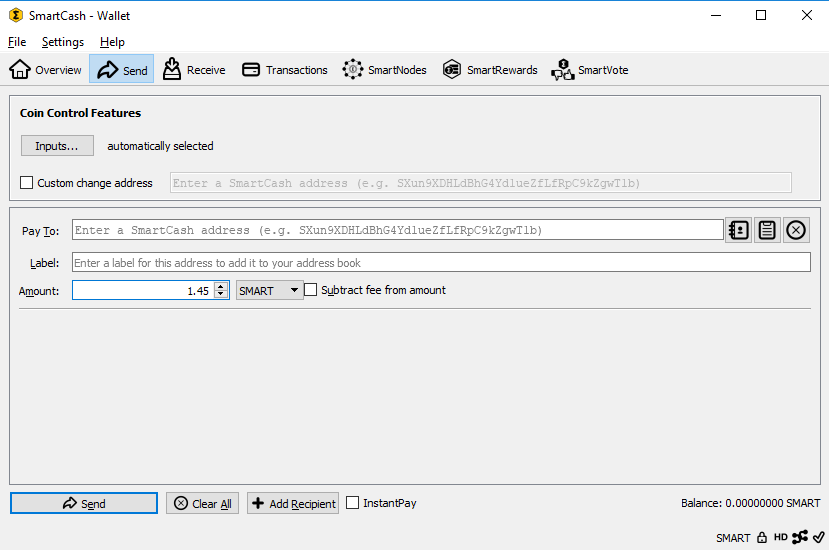Increase amount with the up arrow
829x550 pixels.
pos(221,286)
